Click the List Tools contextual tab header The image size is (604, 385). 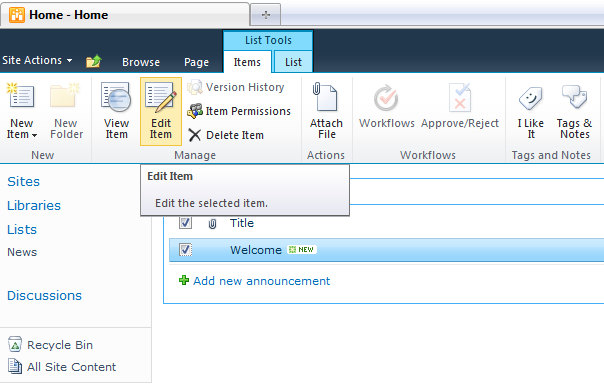pyautogui.click(x=268, y=40)
